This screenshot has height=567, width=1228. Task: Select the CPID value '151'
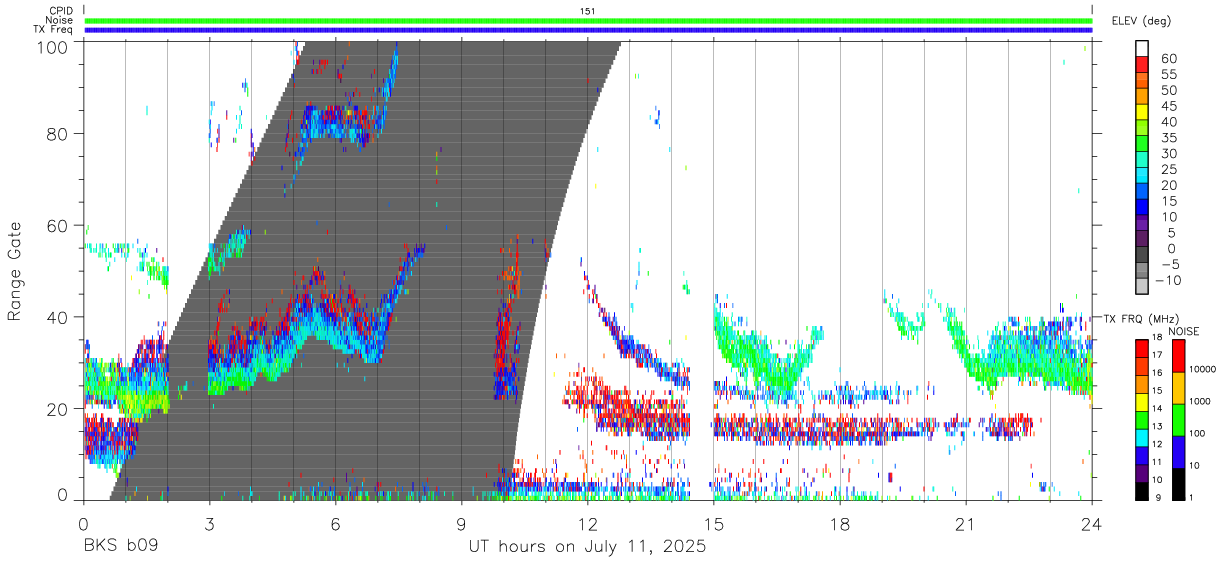click(x=588, y=11)
